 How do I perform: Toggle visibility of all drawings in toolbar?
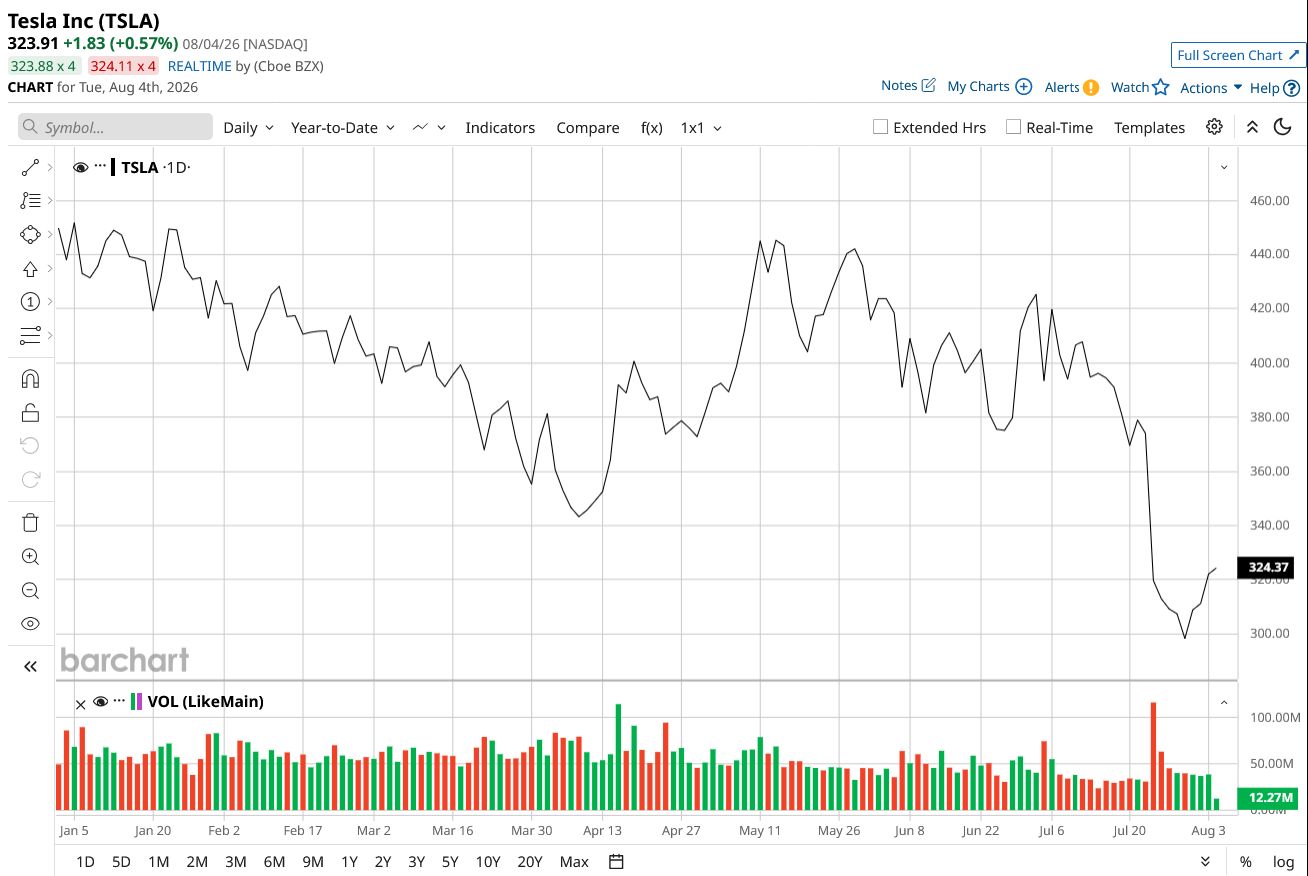(30, 623)
